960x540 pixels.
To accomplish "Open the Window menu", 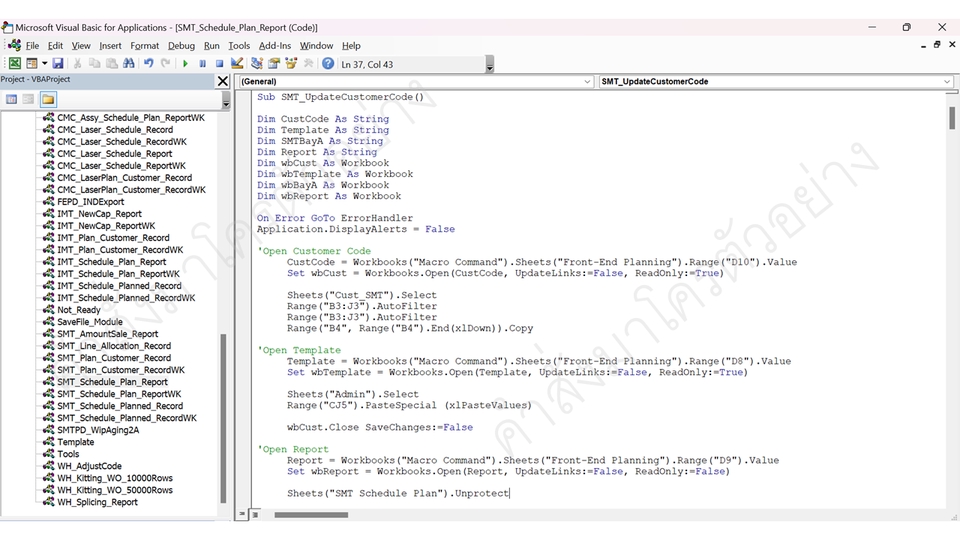I will coord(316,46).
